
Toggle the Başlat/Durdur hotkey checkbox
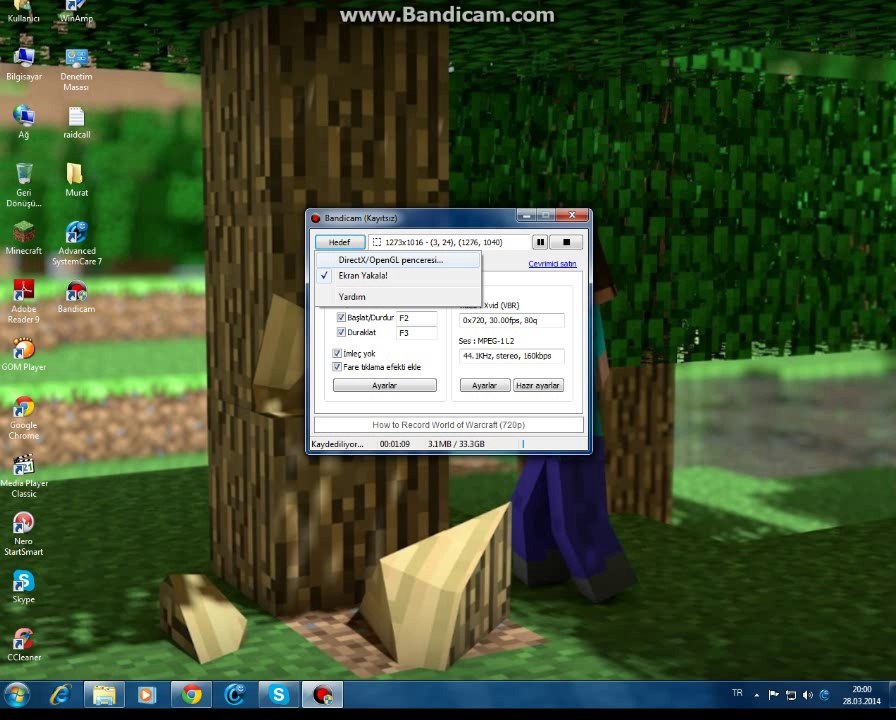341,317
